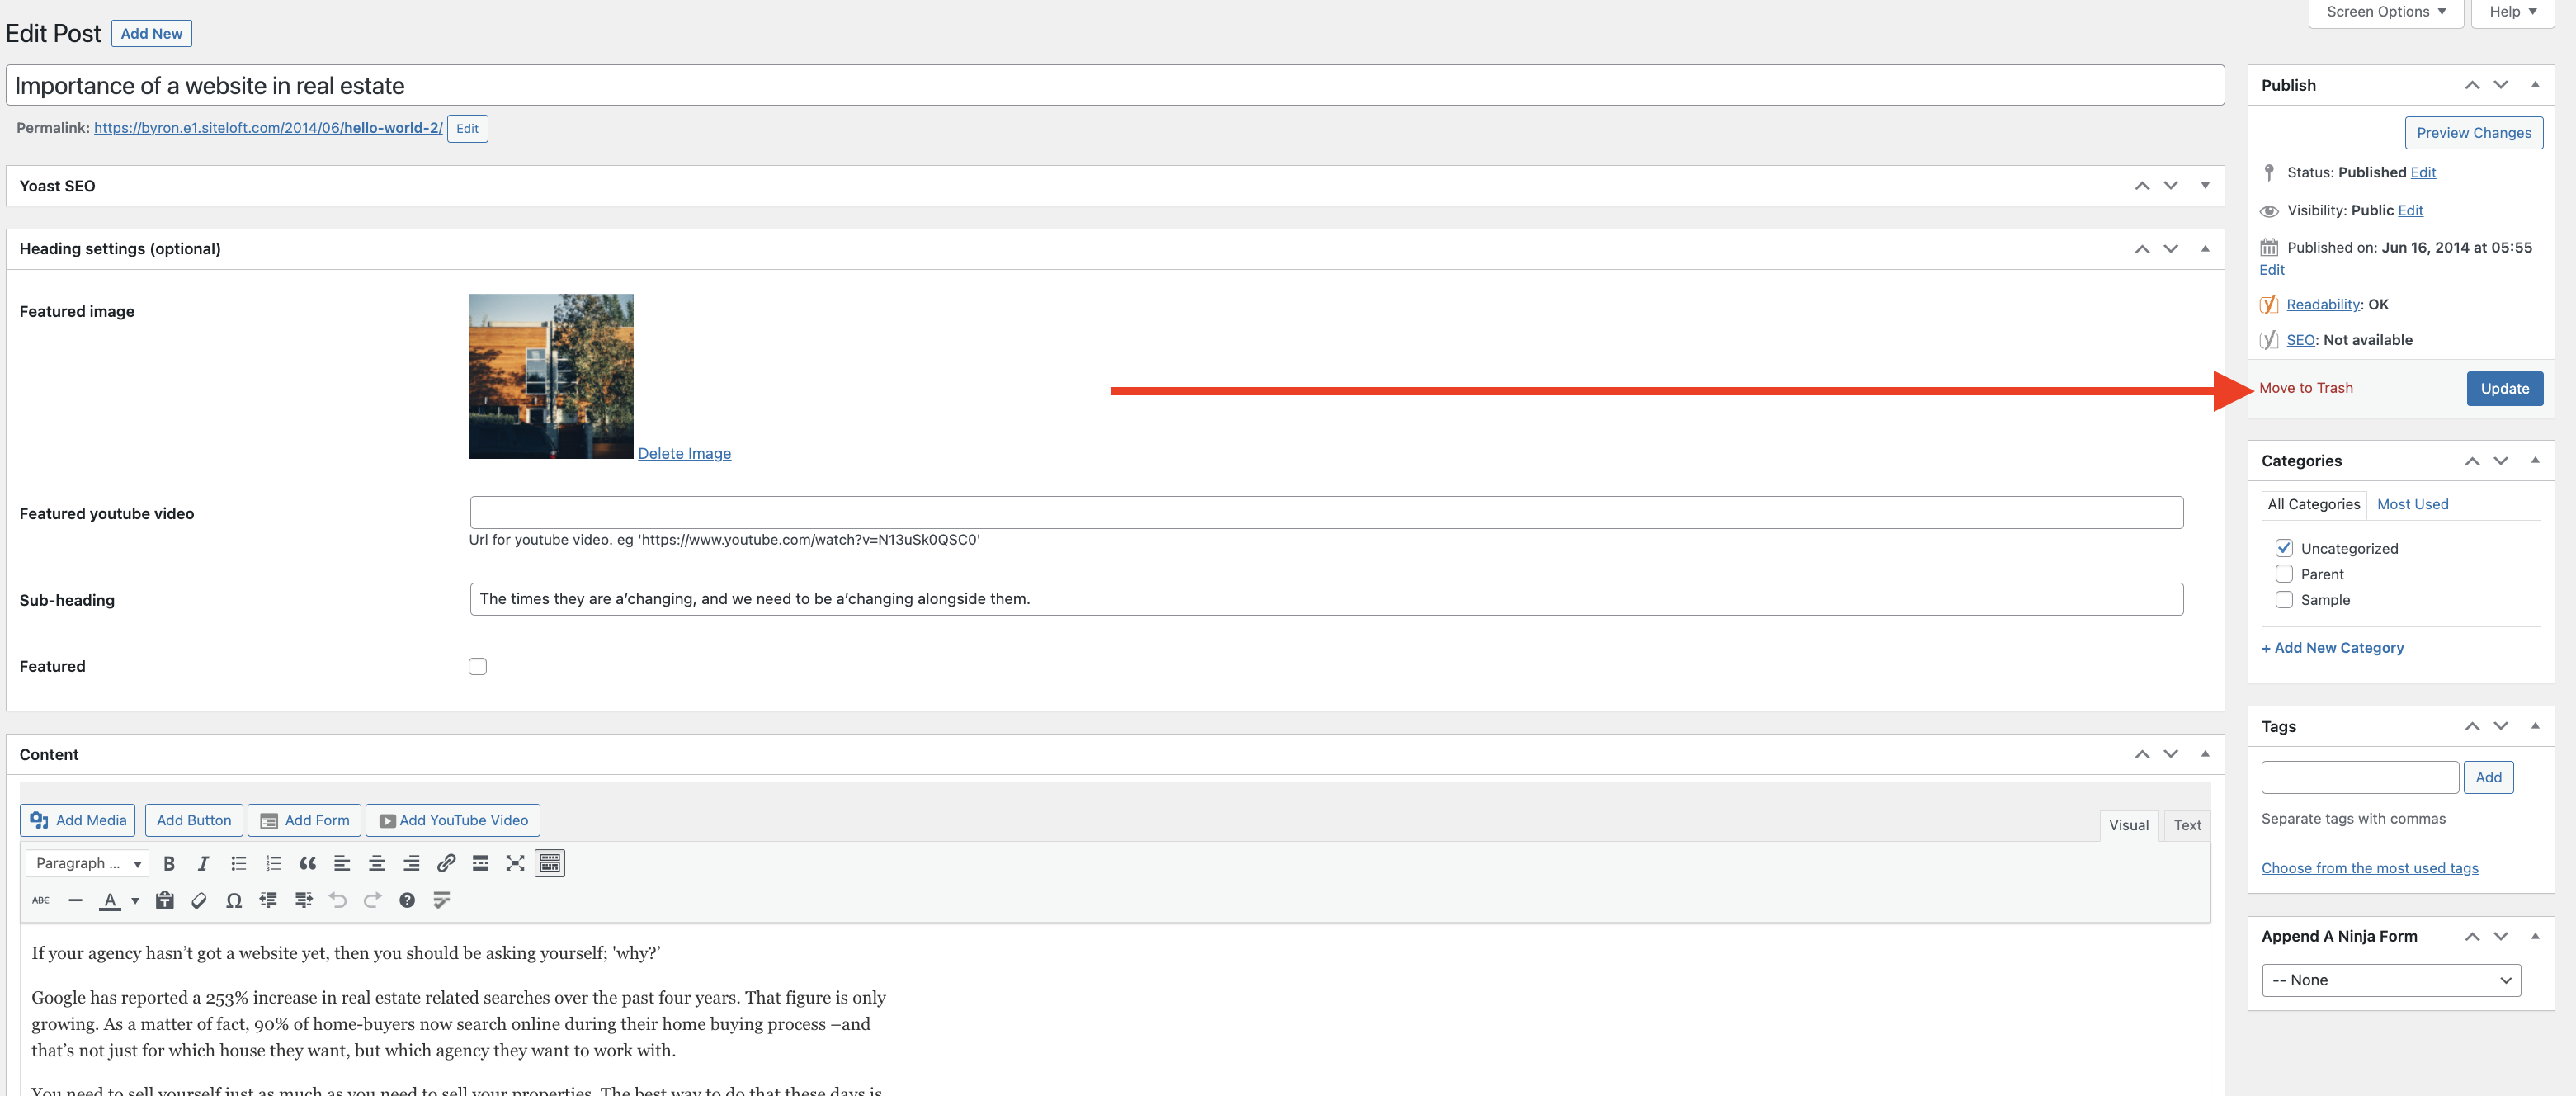The image size is (2576, 1096).
Task: Uncheck the Uncategorized category
Action: tap(2284, 548)
